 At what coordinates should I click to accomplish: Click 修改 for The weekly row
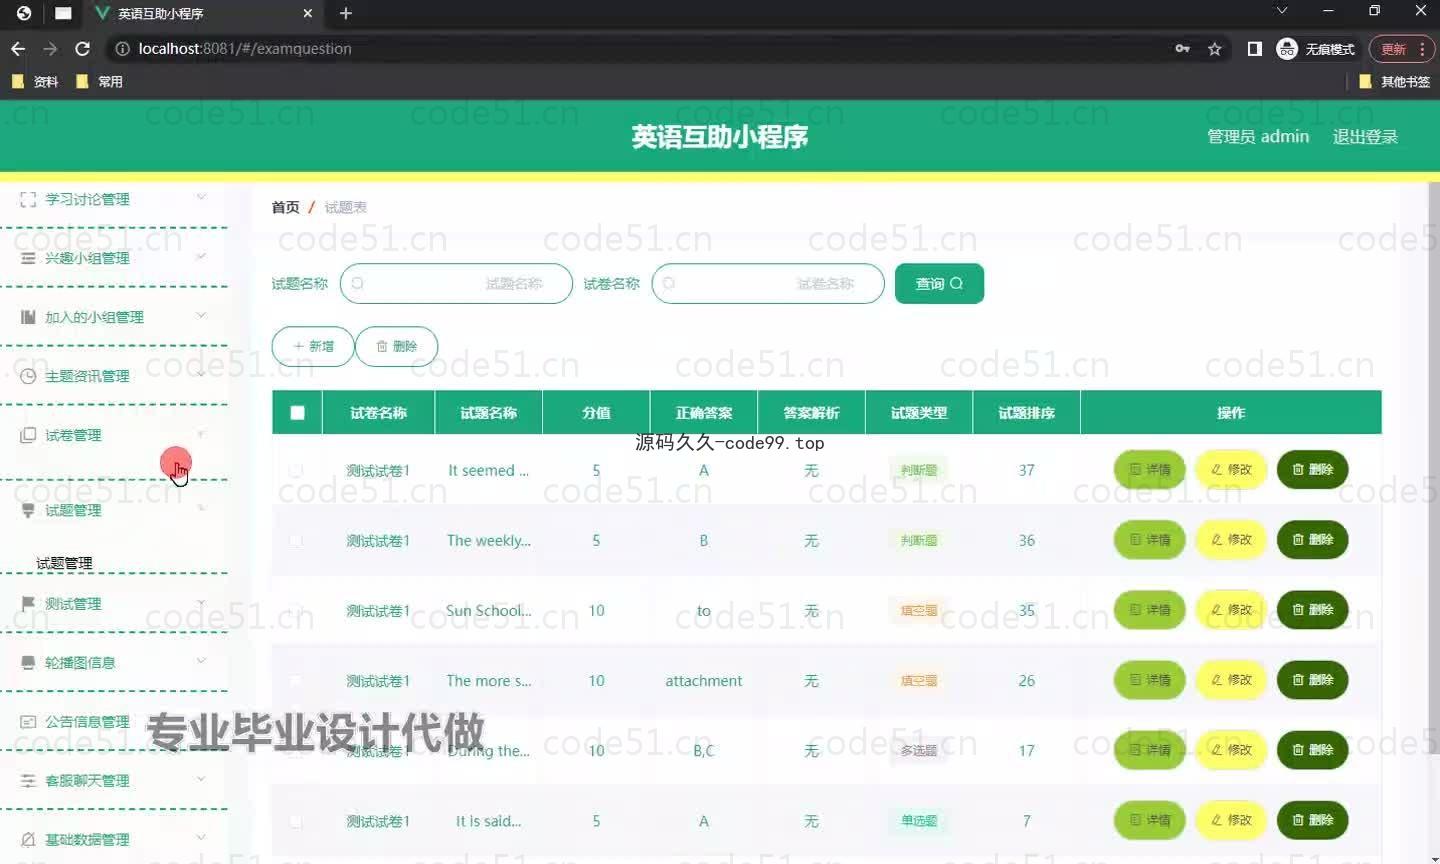pos(1231,540)
